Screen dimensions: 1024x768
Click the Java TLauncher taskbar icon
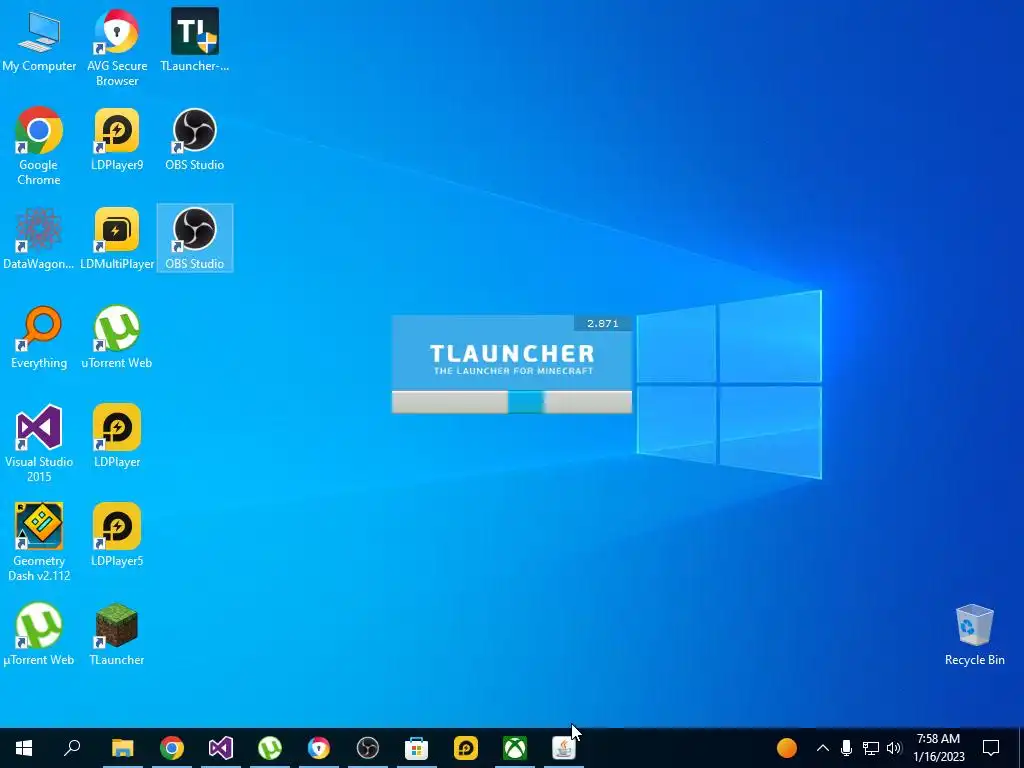point(564,748)
